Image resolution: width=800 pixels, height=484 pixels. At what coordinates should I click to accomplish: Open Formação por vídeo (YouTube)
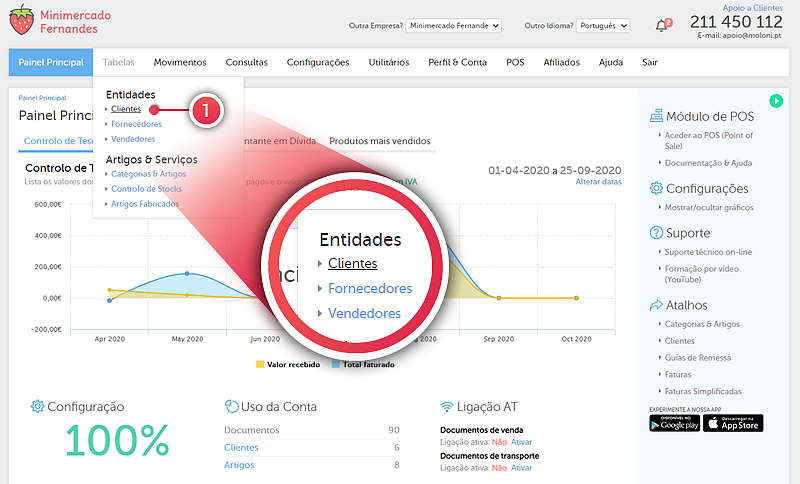tap(702, 274)
